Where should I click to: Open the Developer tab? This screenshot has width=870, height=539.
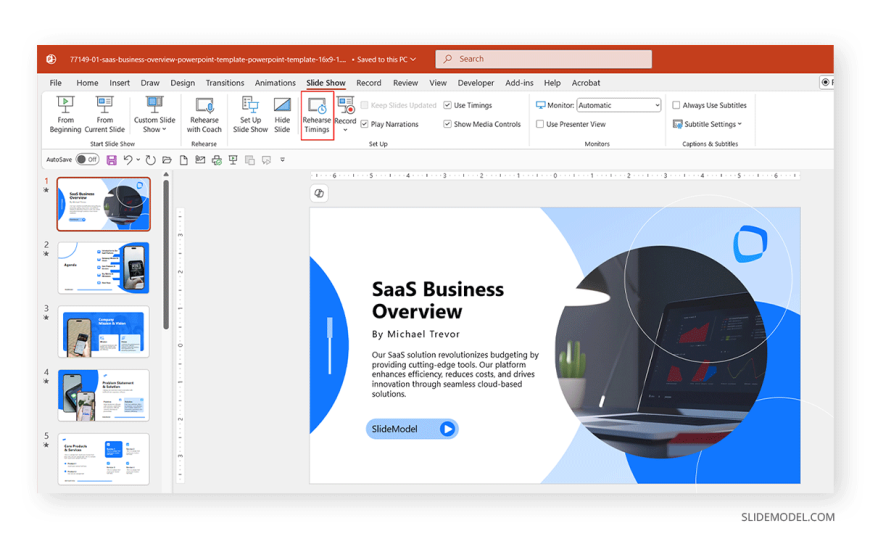[476, 83]
